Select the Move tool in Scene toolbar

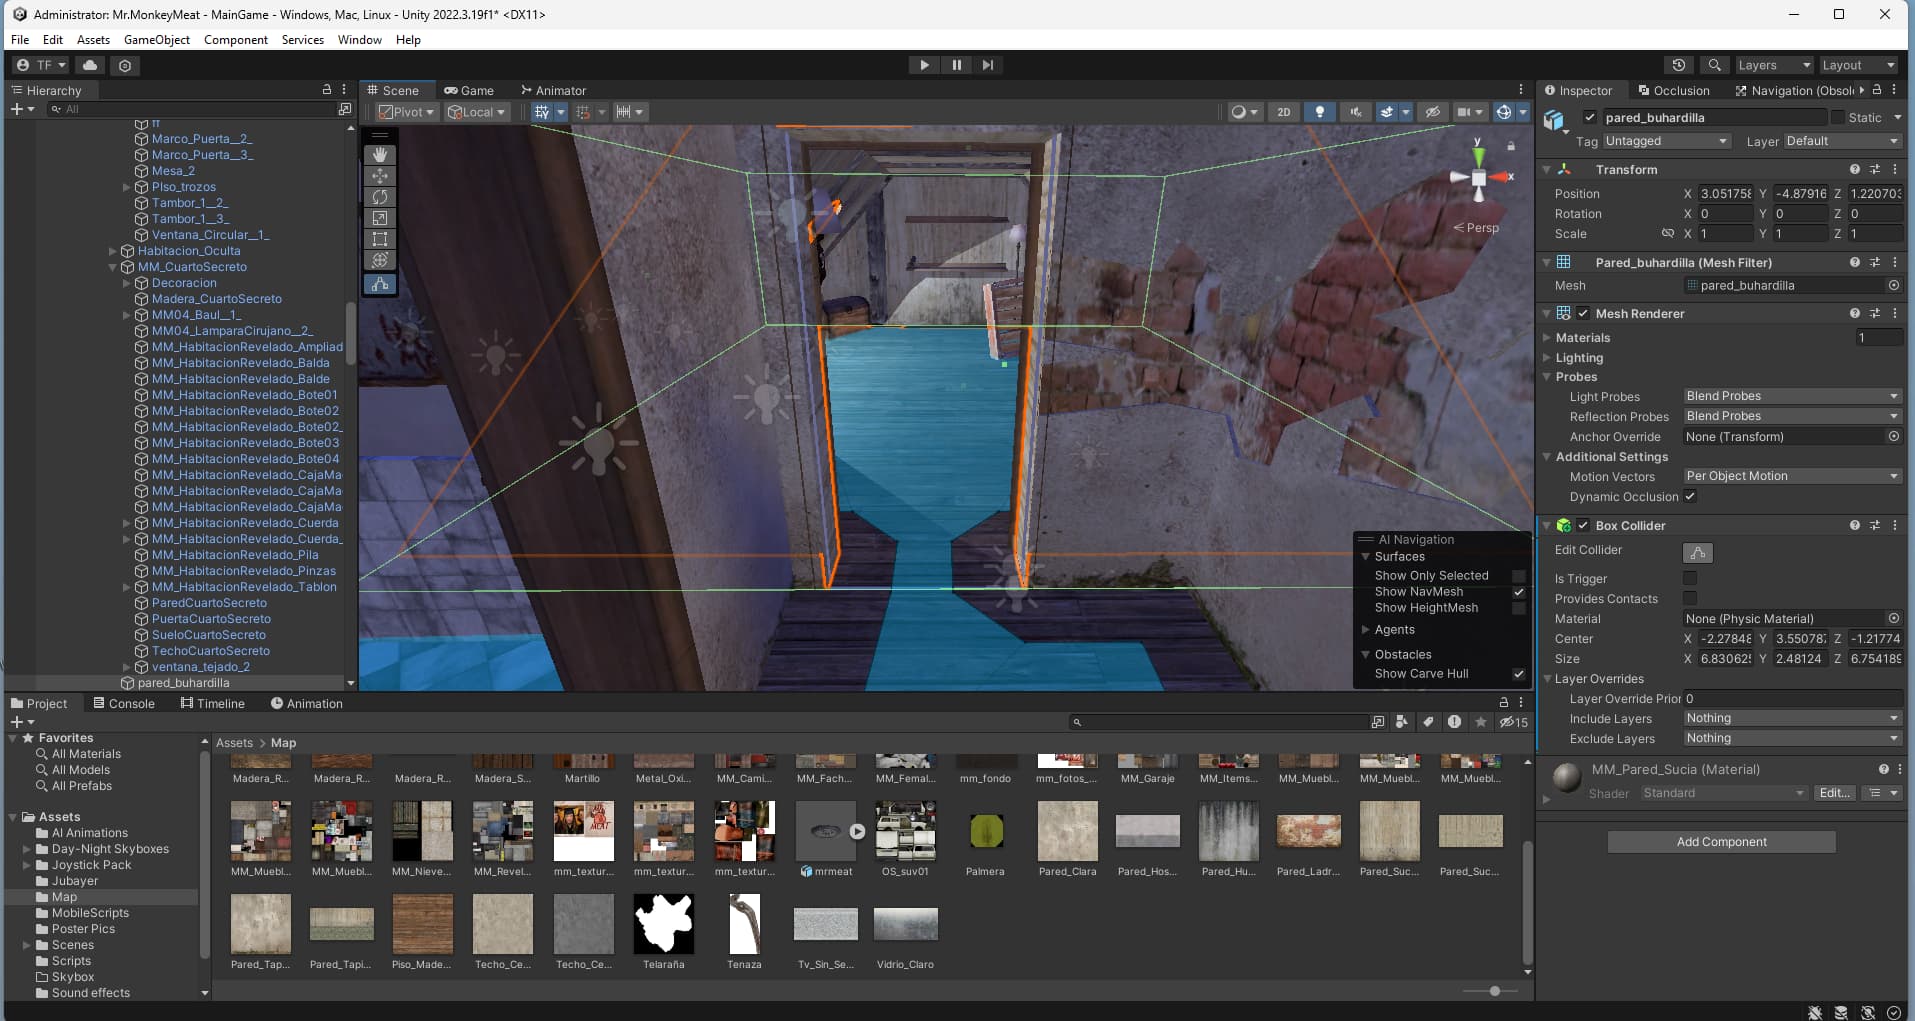coord(380,176)
